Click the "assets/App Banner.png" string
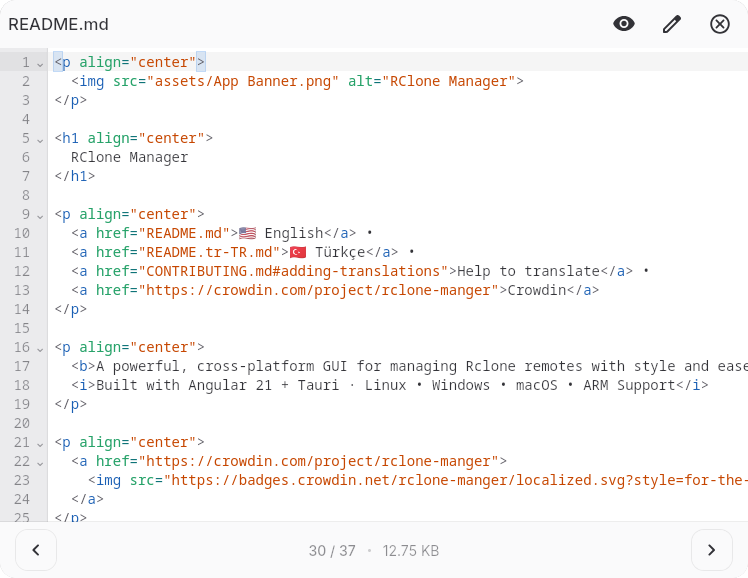The width and height of the screenshot is (748, 578). click(243, 81)
